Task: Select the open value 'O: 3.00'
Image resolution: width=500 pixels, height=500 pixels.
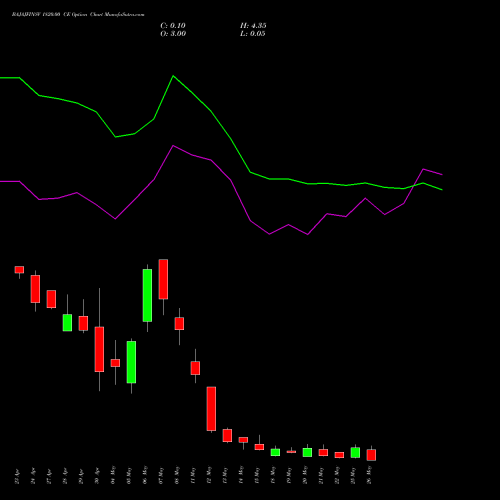Action: 173,34
